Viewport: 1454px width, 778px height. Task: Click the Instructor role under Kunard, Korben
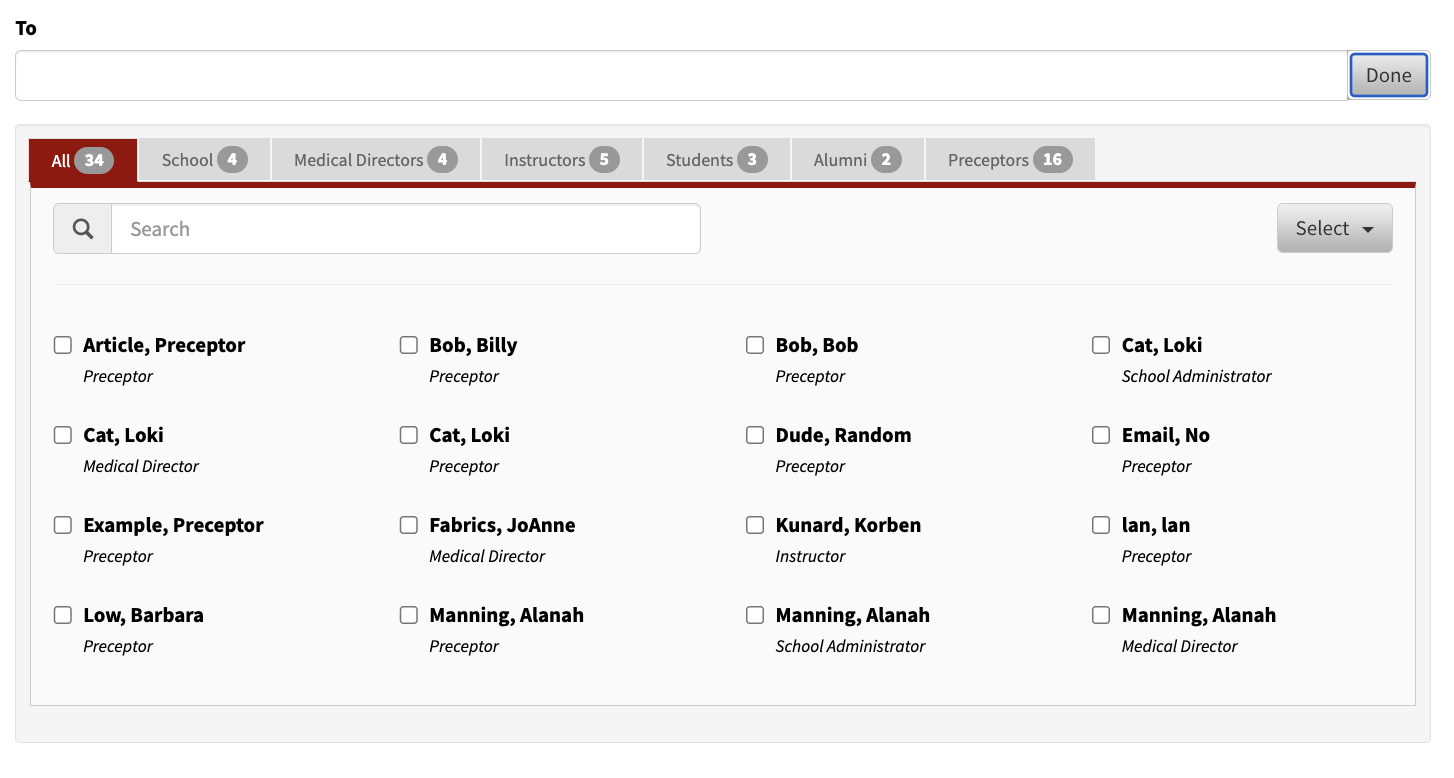(x=810, y=556)
